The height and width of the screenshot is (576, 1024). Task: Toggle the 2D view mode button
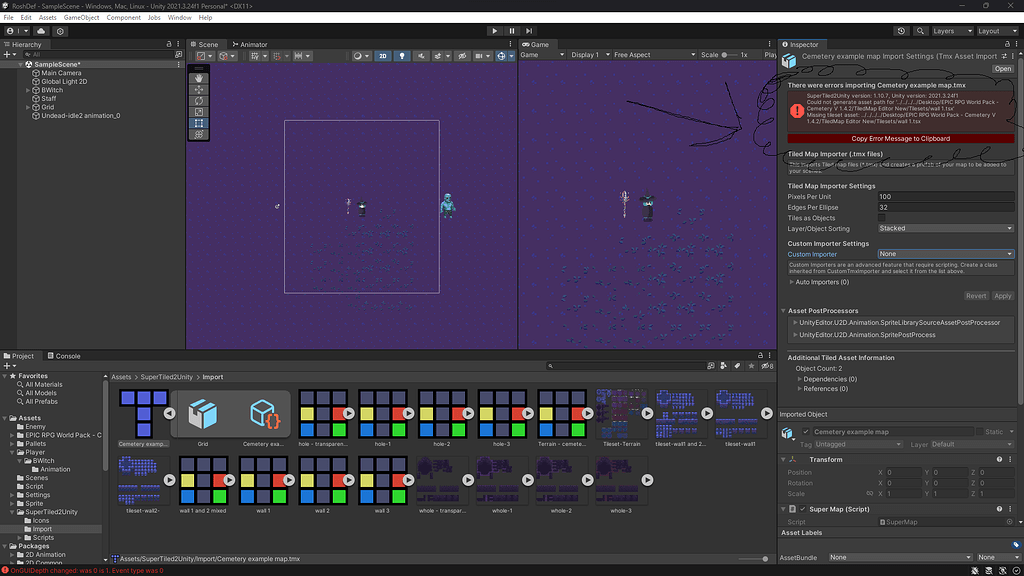[x=383, y=56]
